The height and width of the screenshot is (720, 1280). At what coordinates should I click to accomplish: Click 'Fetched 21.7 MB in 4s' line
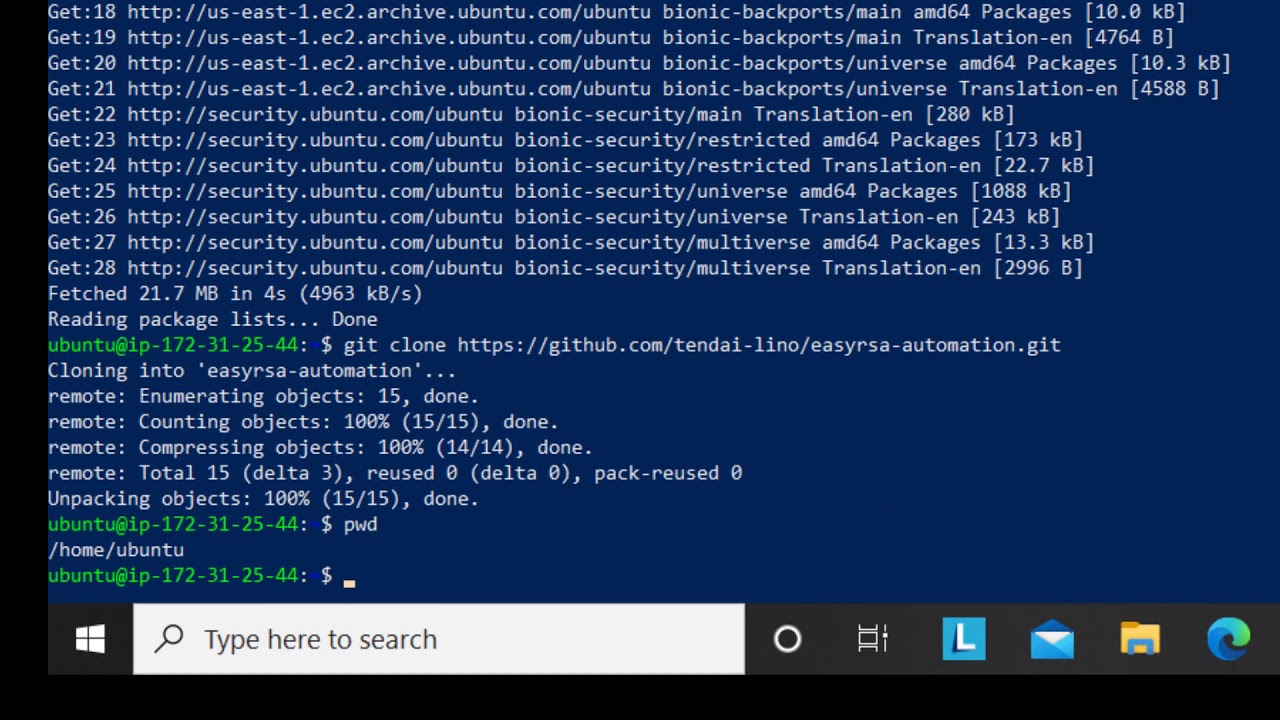click(235, 294)
